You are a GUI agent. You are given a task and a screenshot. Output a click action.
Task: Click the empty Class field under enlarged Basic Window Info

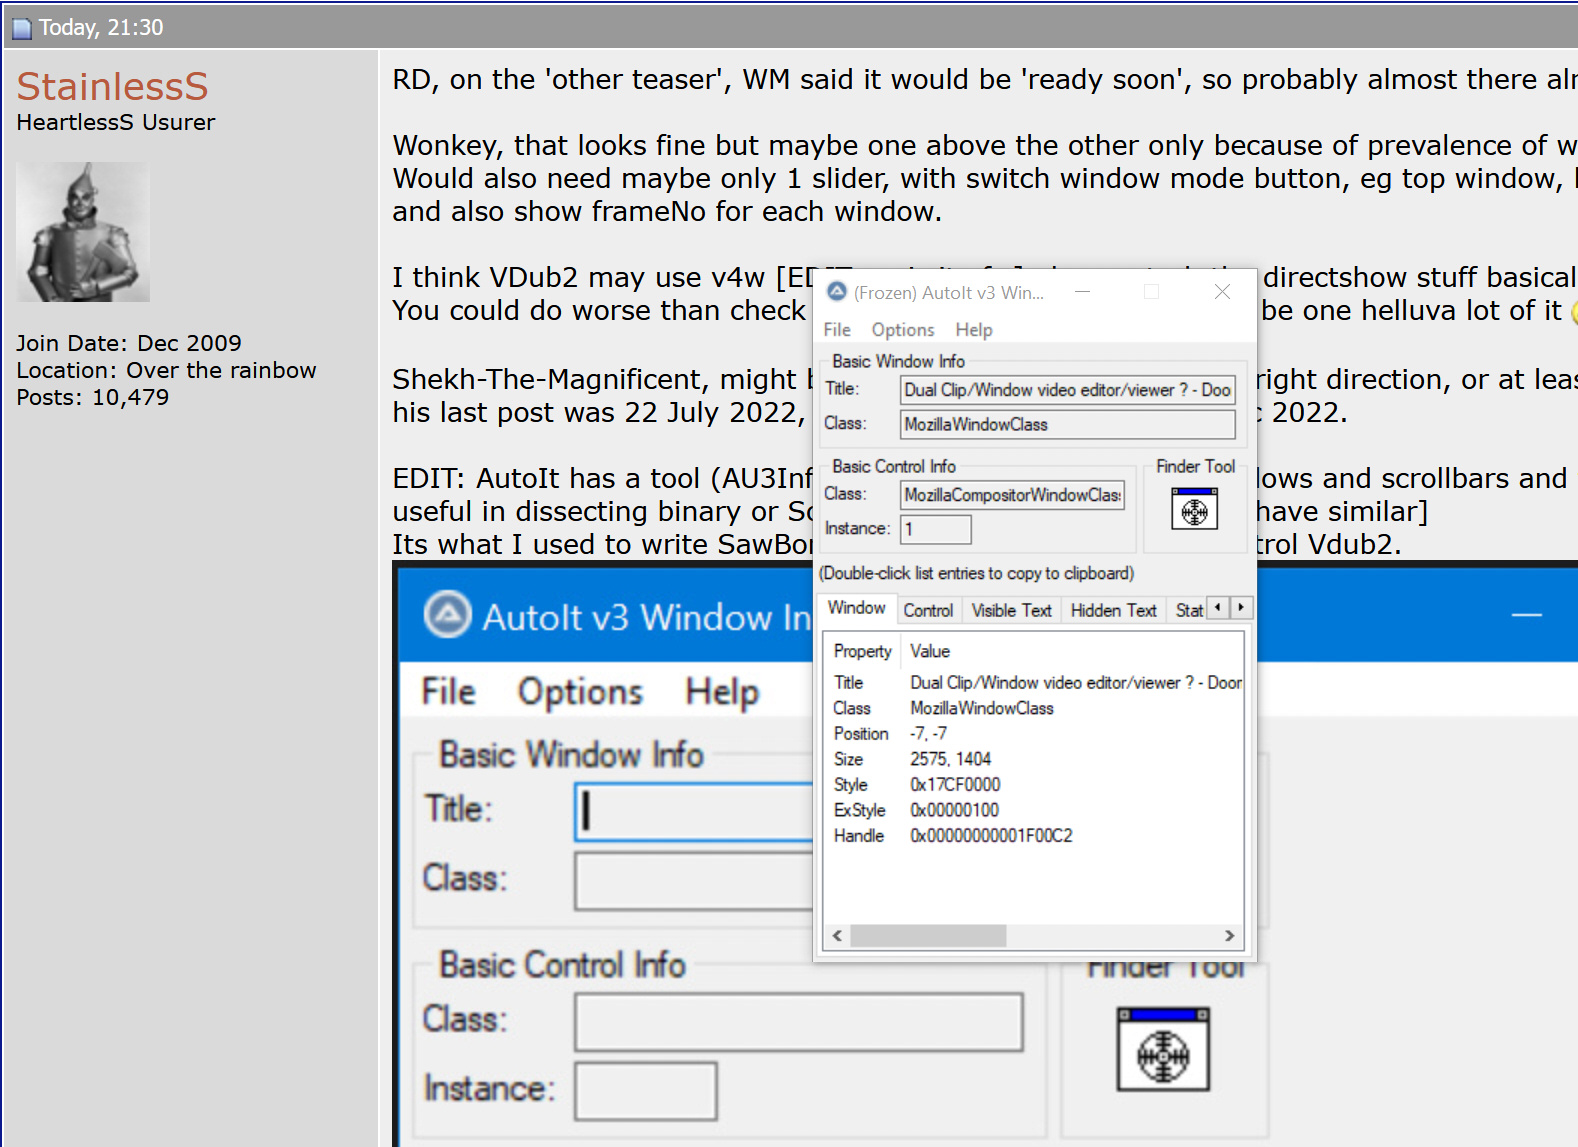[x=694, y=881]
